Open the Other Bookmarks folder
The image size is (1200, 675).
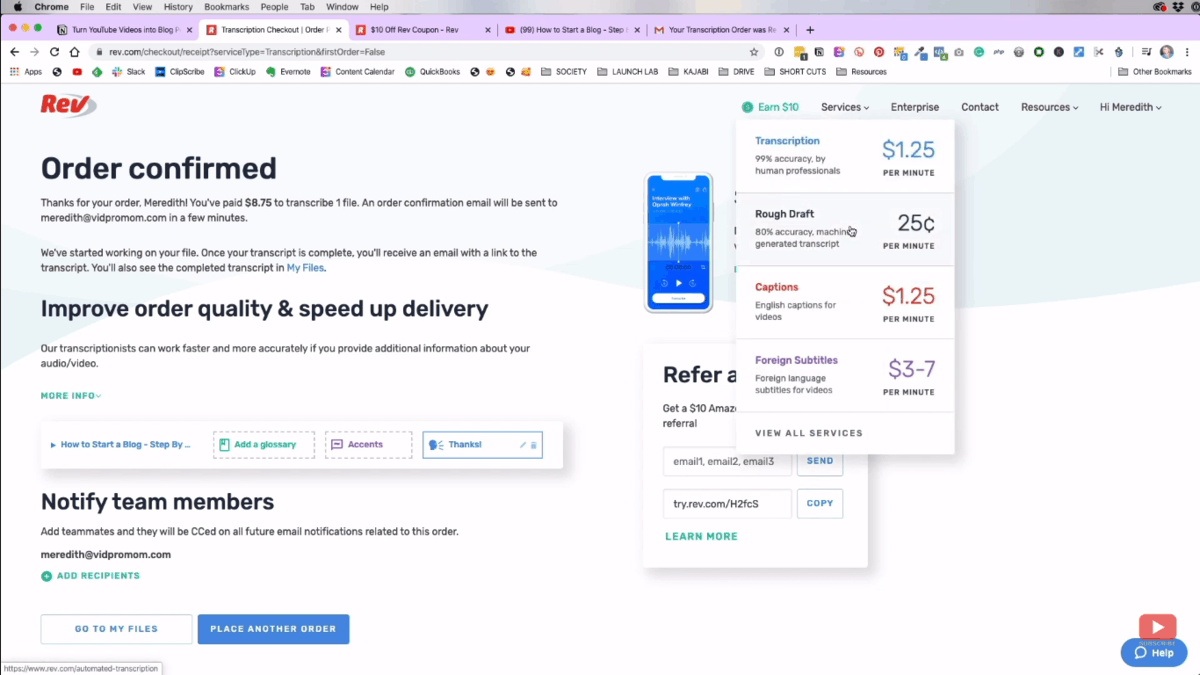pyautogui.click(x=1155, y=72)
